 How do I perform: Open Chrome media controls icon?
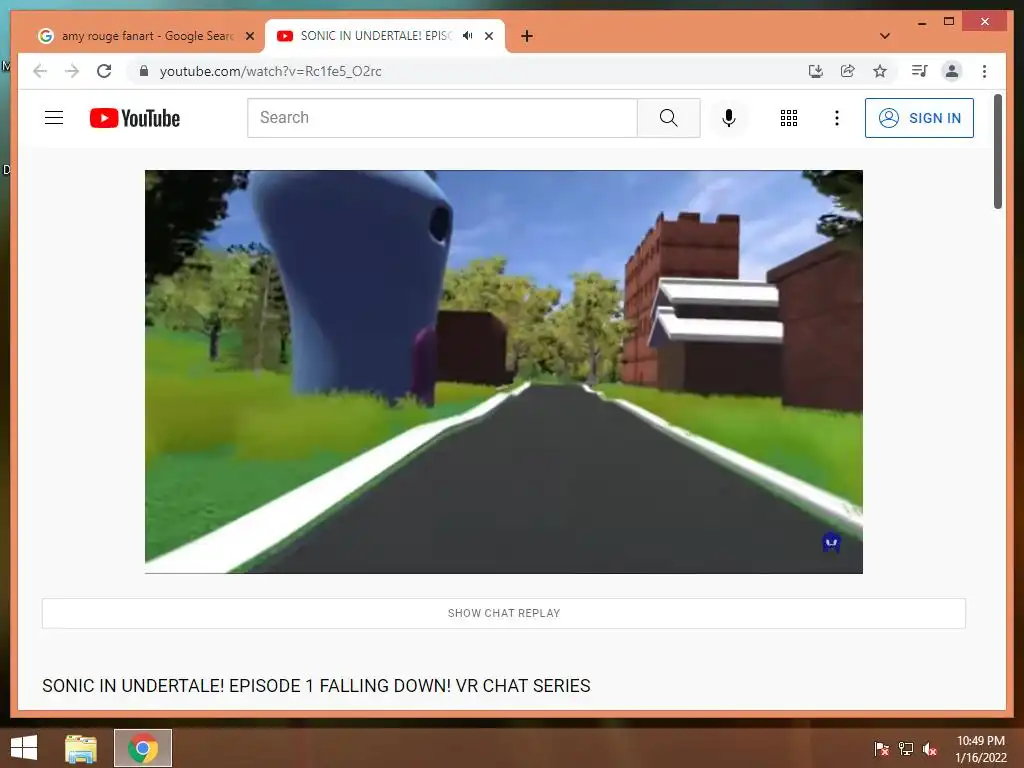920,71
